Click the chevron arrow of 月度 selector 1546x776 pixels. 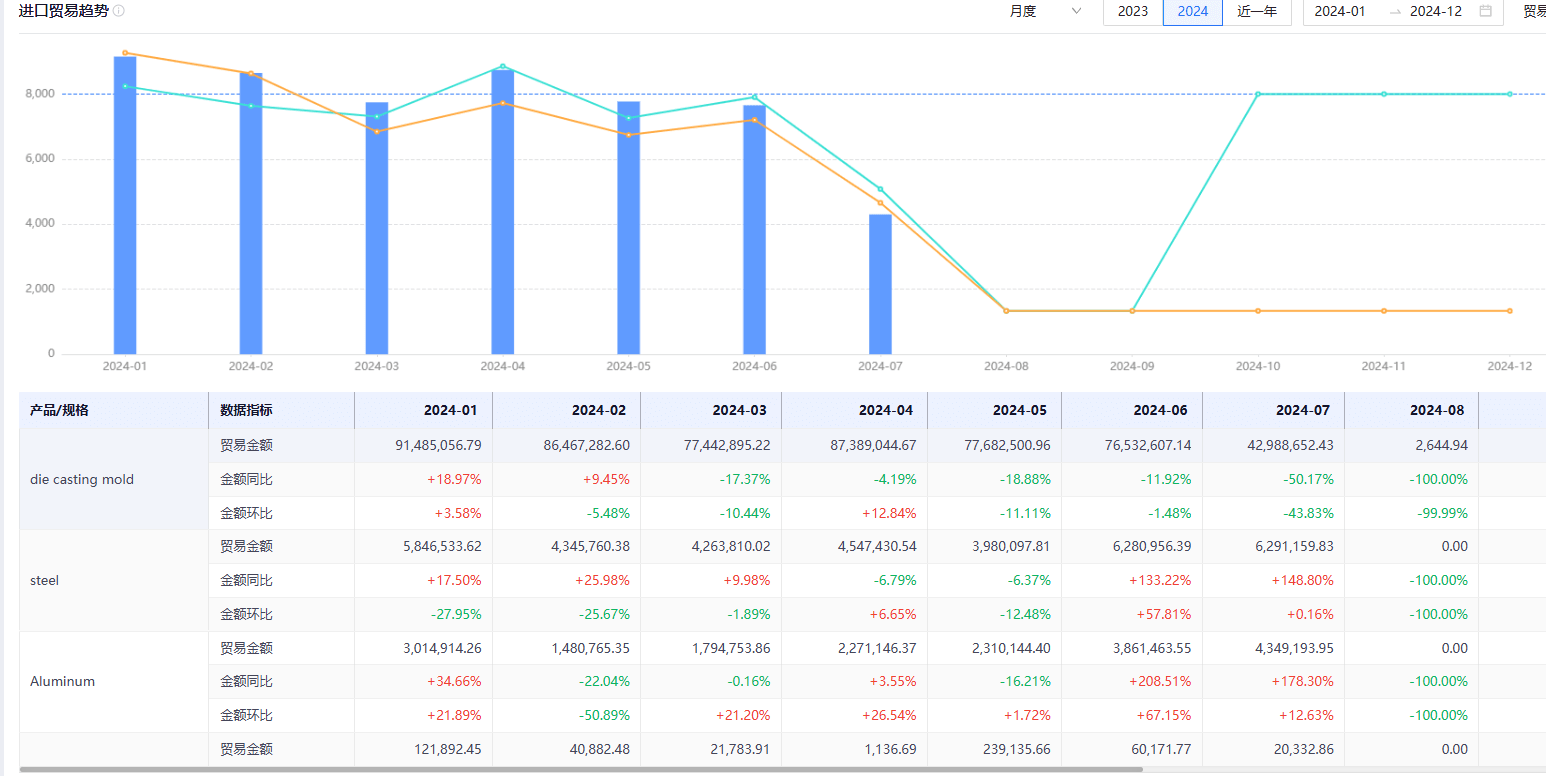(x=1076, y=11)
